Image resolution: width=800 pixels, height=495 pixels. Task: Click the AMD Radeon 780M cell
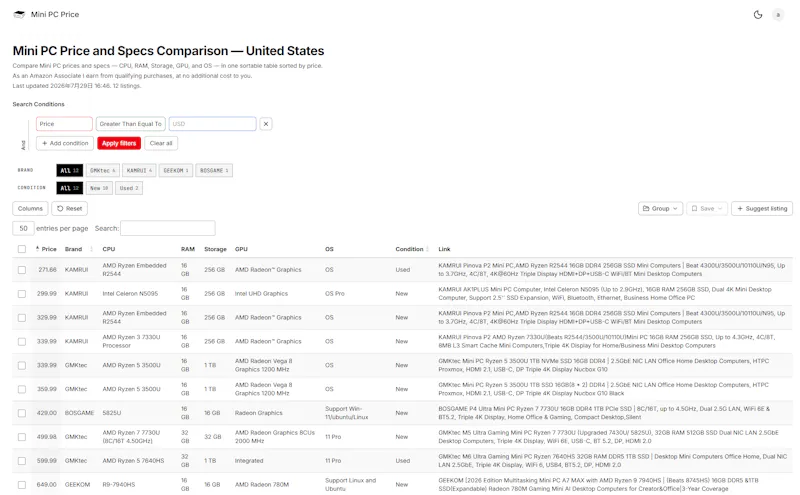pyautogui.click(x=262, y=485)
